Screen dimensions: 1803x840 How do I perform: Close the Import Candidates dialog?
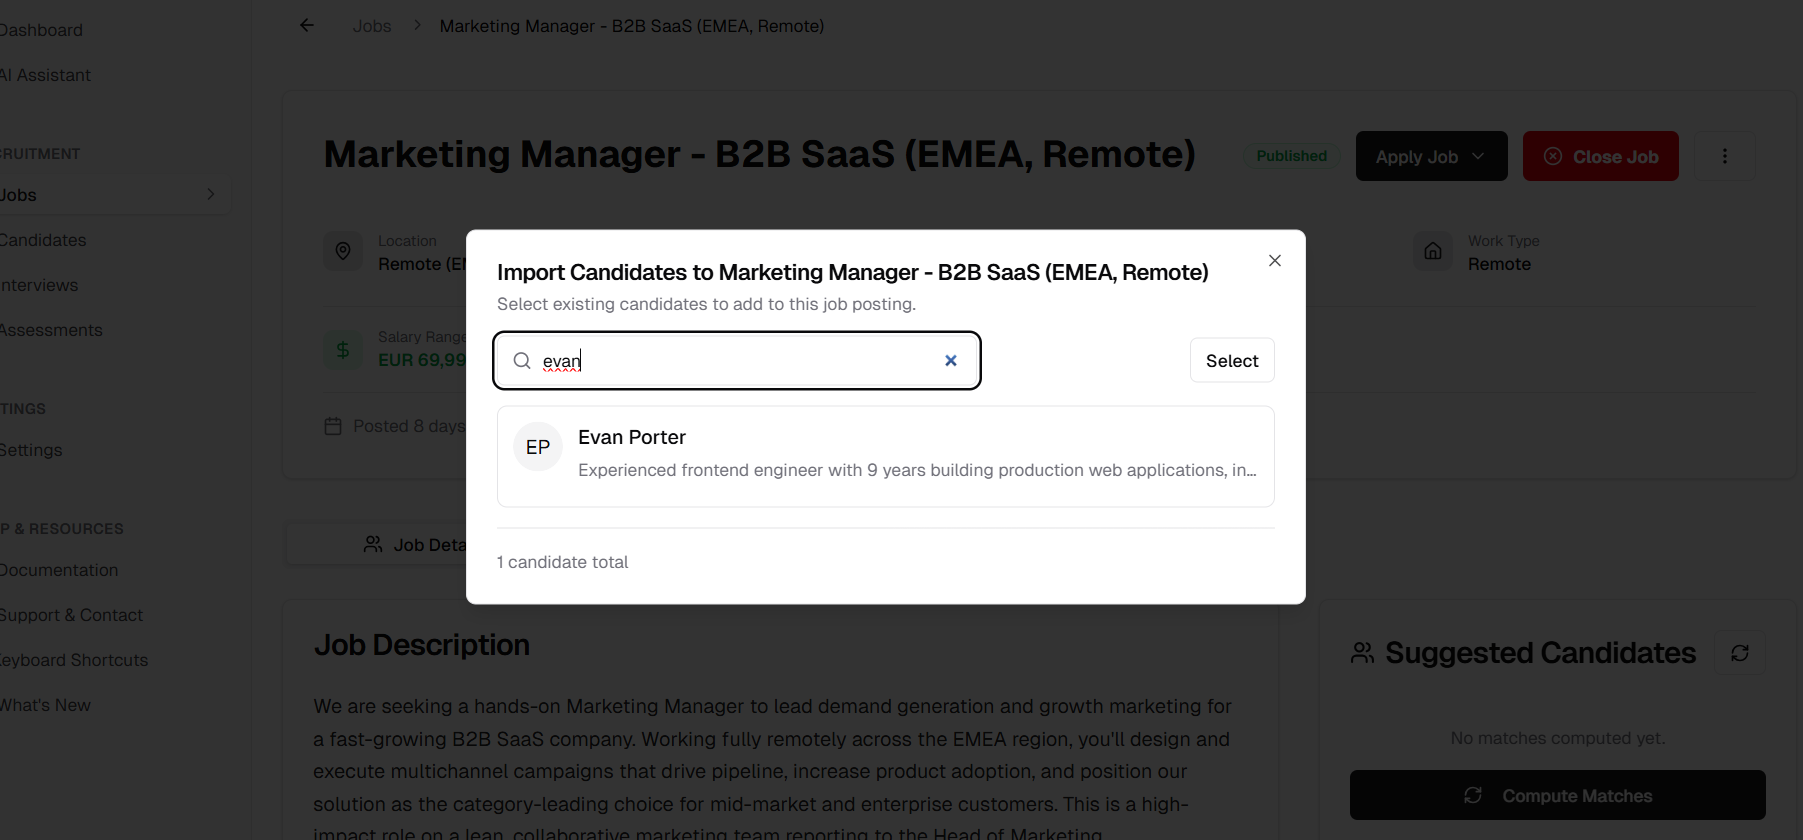point(1274,261)
